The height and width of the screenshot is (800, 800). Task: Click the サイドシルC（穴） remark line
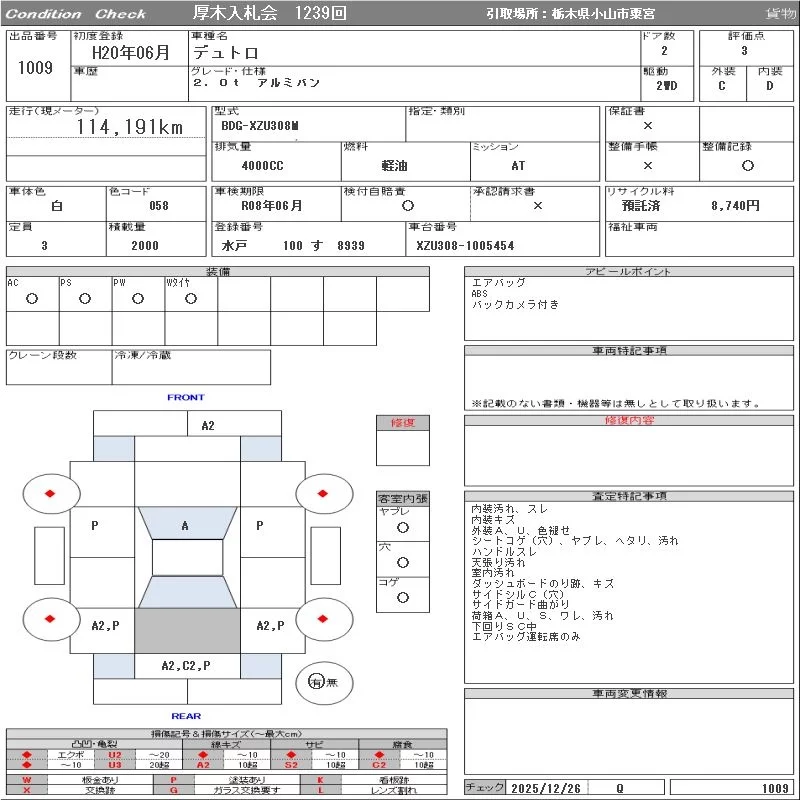[517, 594]
